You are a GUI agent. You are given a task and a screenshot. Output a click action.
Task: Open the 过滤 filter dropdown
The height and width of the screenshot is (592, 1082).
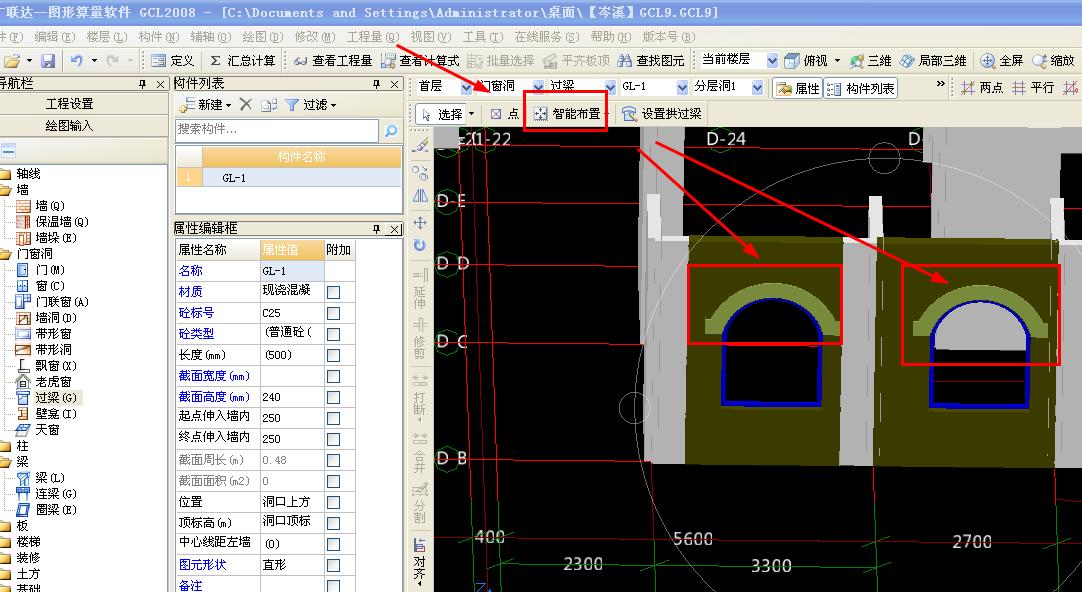(x=311, y=105)
